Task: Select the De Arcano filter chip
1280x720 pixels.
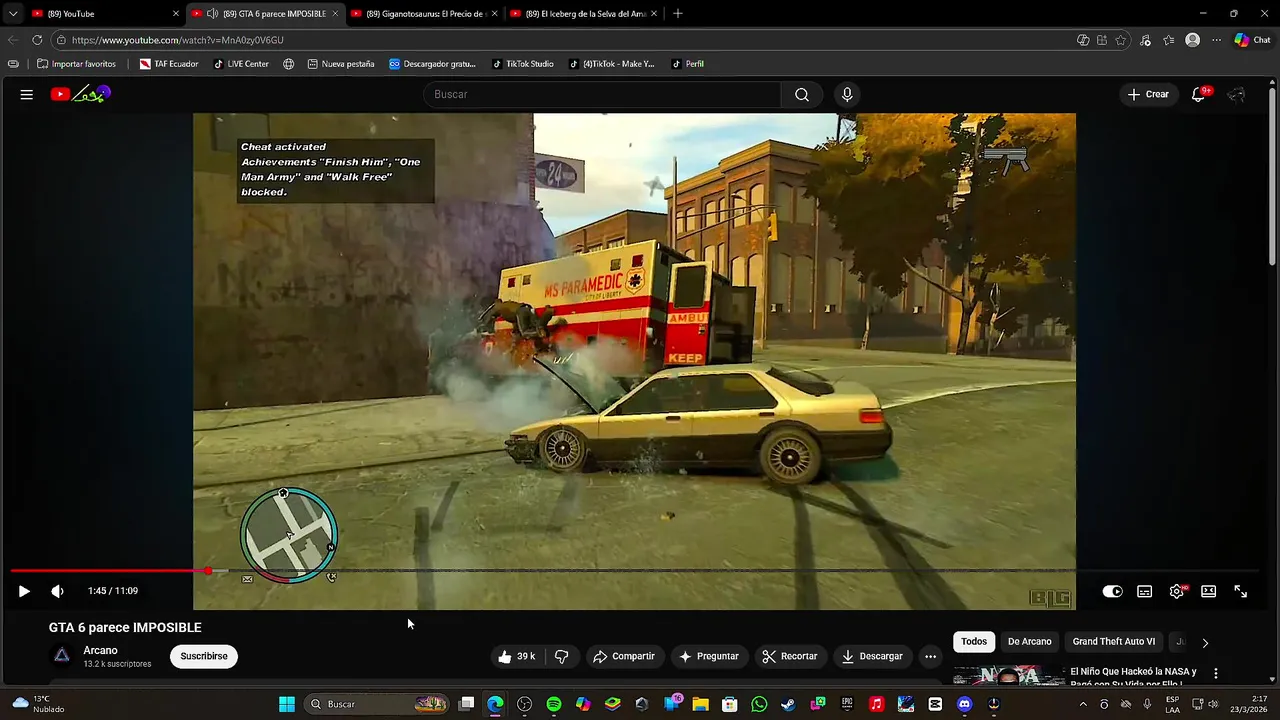Action: pyautogui.click(x=1030, y=642)
